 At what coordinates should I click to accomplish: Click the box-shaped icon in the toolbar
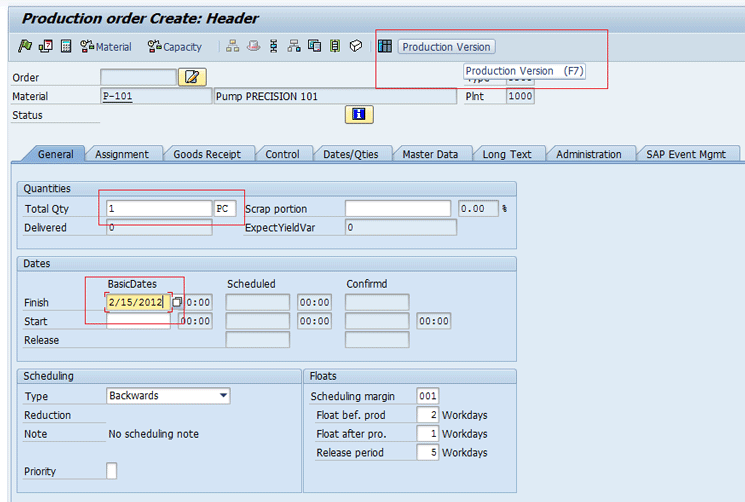point(356,46)
